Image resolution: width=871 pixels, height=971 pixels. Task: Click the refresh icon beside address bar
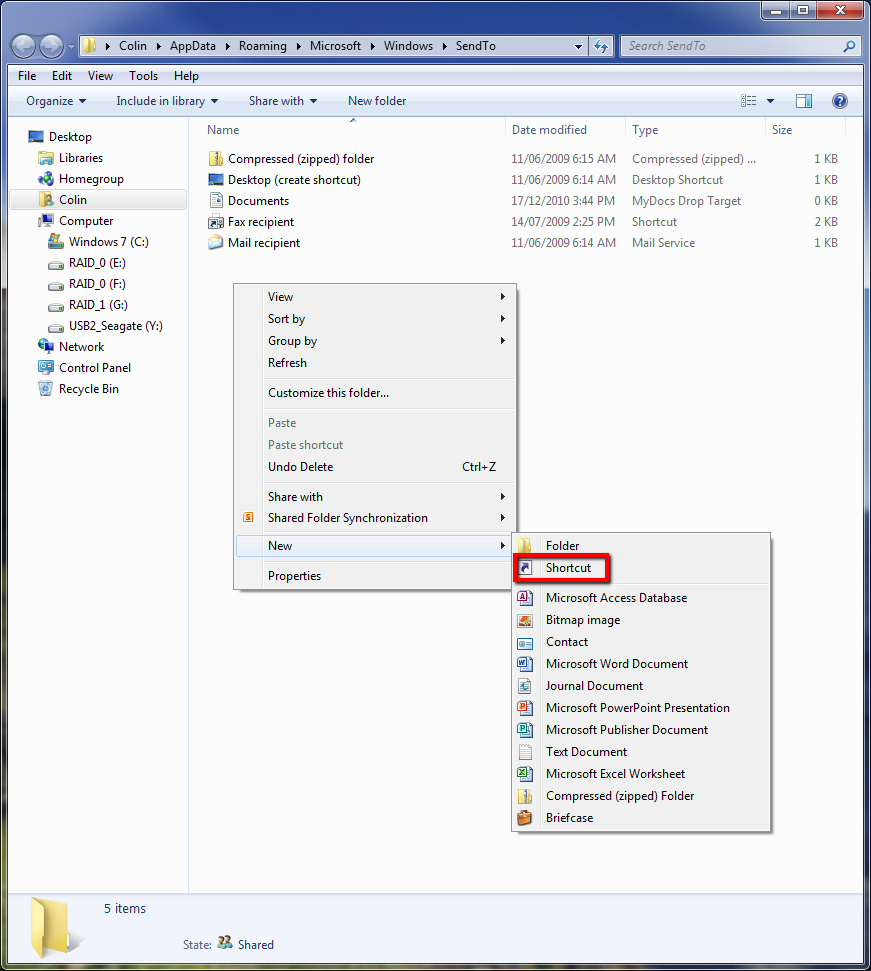tap(600, 46)
